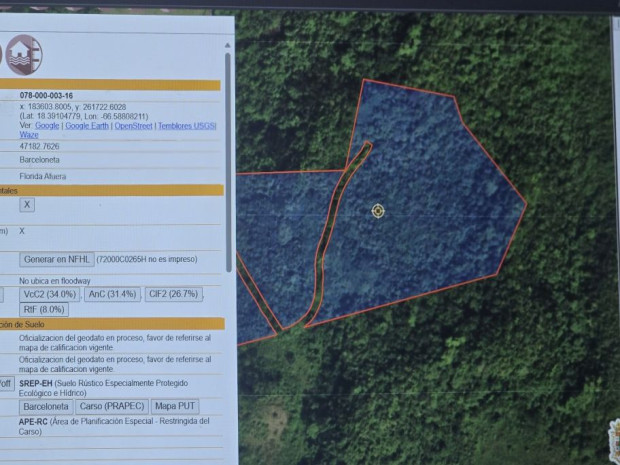This screenshot has width=620, height=465.
Task: Open the Carso (PRAPEC) button
Action: [x=112, y=407]
